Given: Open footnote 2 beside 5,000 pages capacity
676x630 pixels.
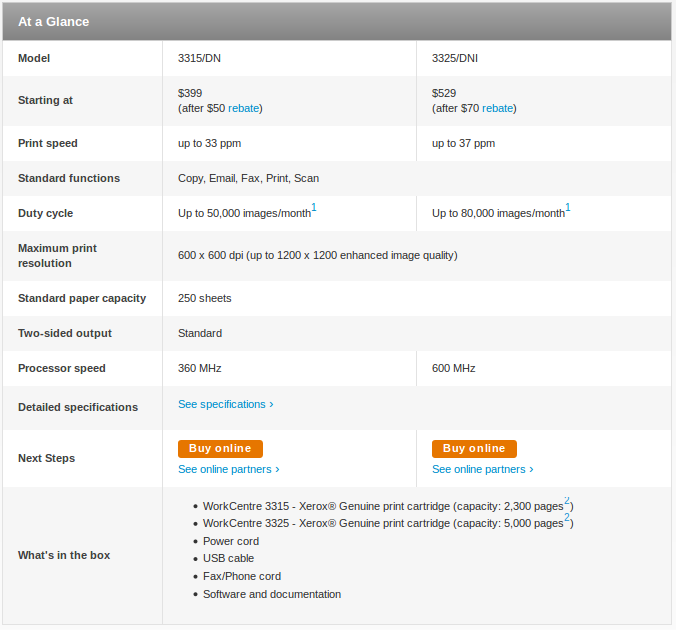Looking at the screenshot, I should [x=567, y=517].
